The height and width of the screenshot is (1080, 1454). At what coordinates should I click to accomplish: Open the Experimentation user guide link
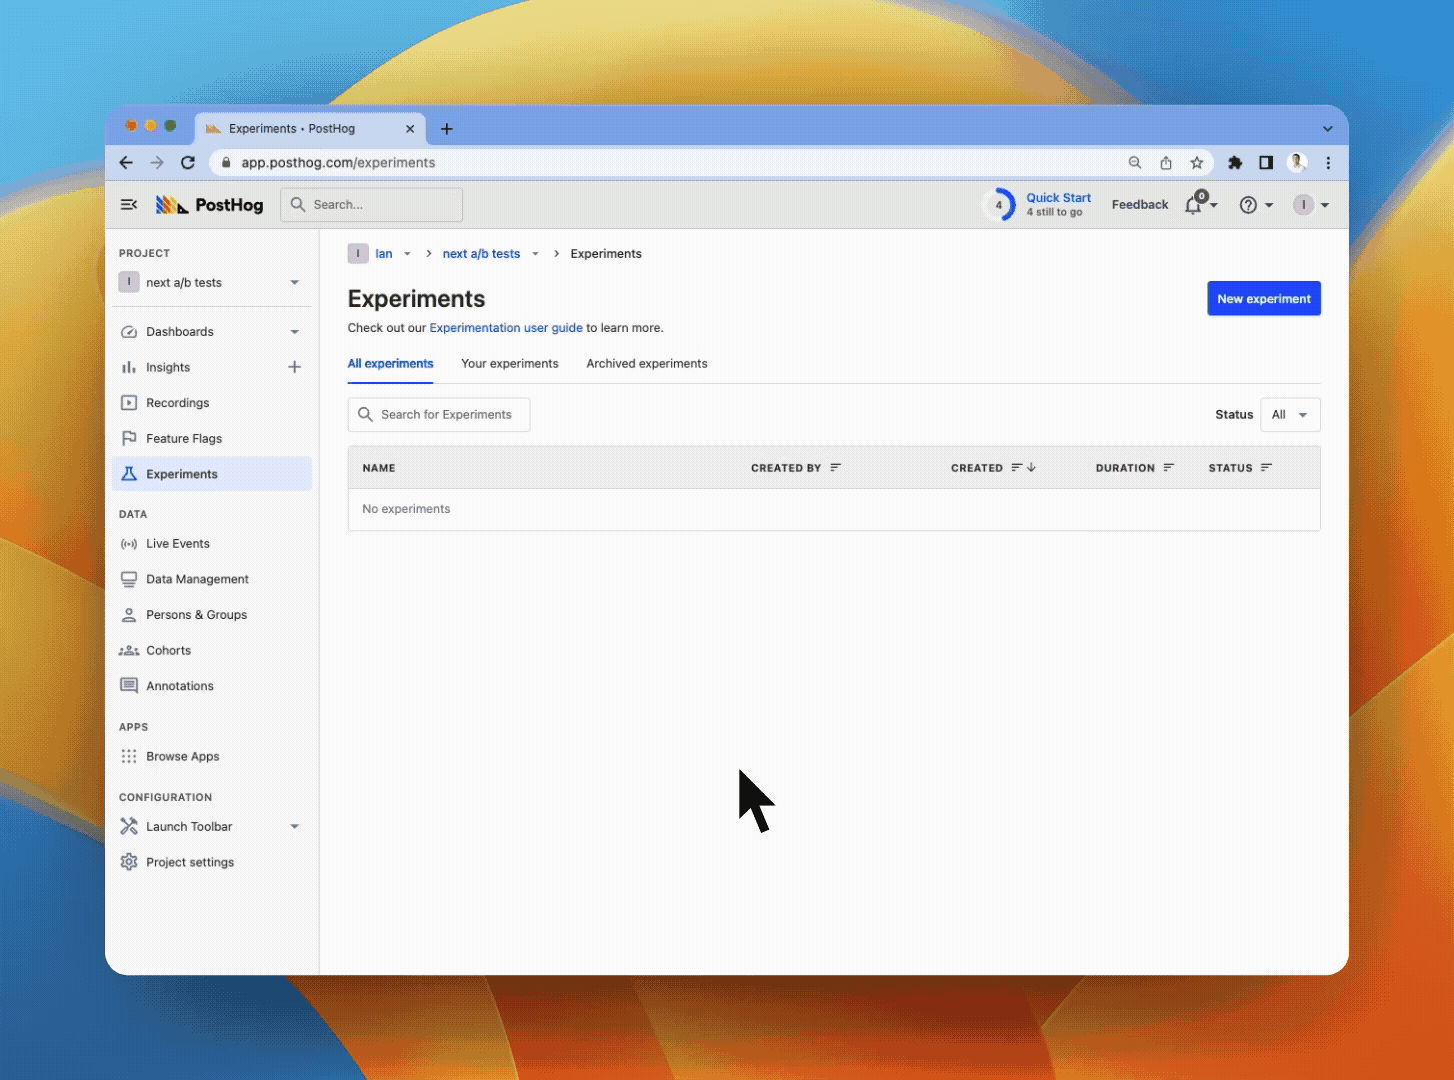[x=505, y=328]
